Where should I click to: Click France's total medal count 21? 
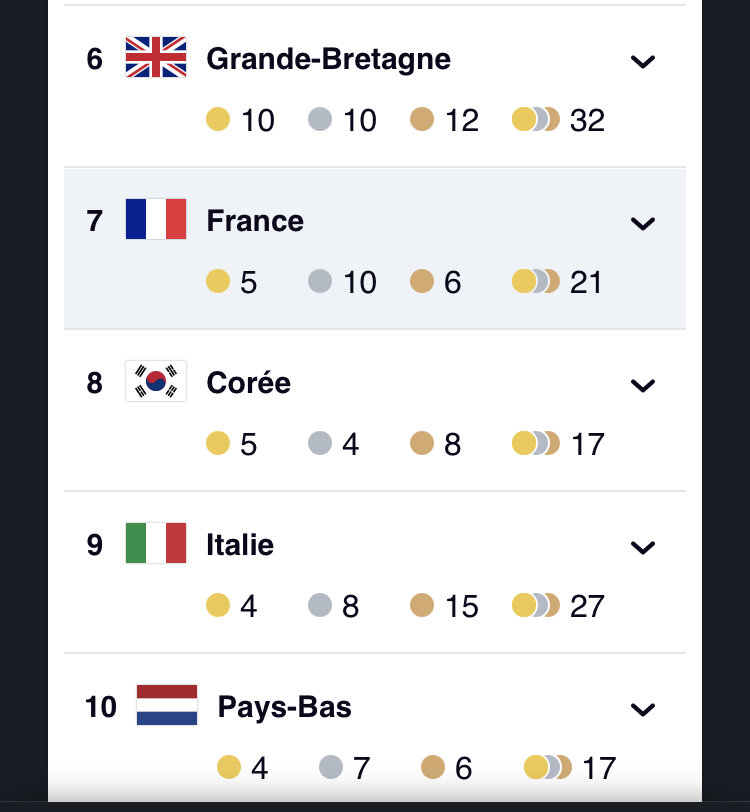(x=586, y=282)
